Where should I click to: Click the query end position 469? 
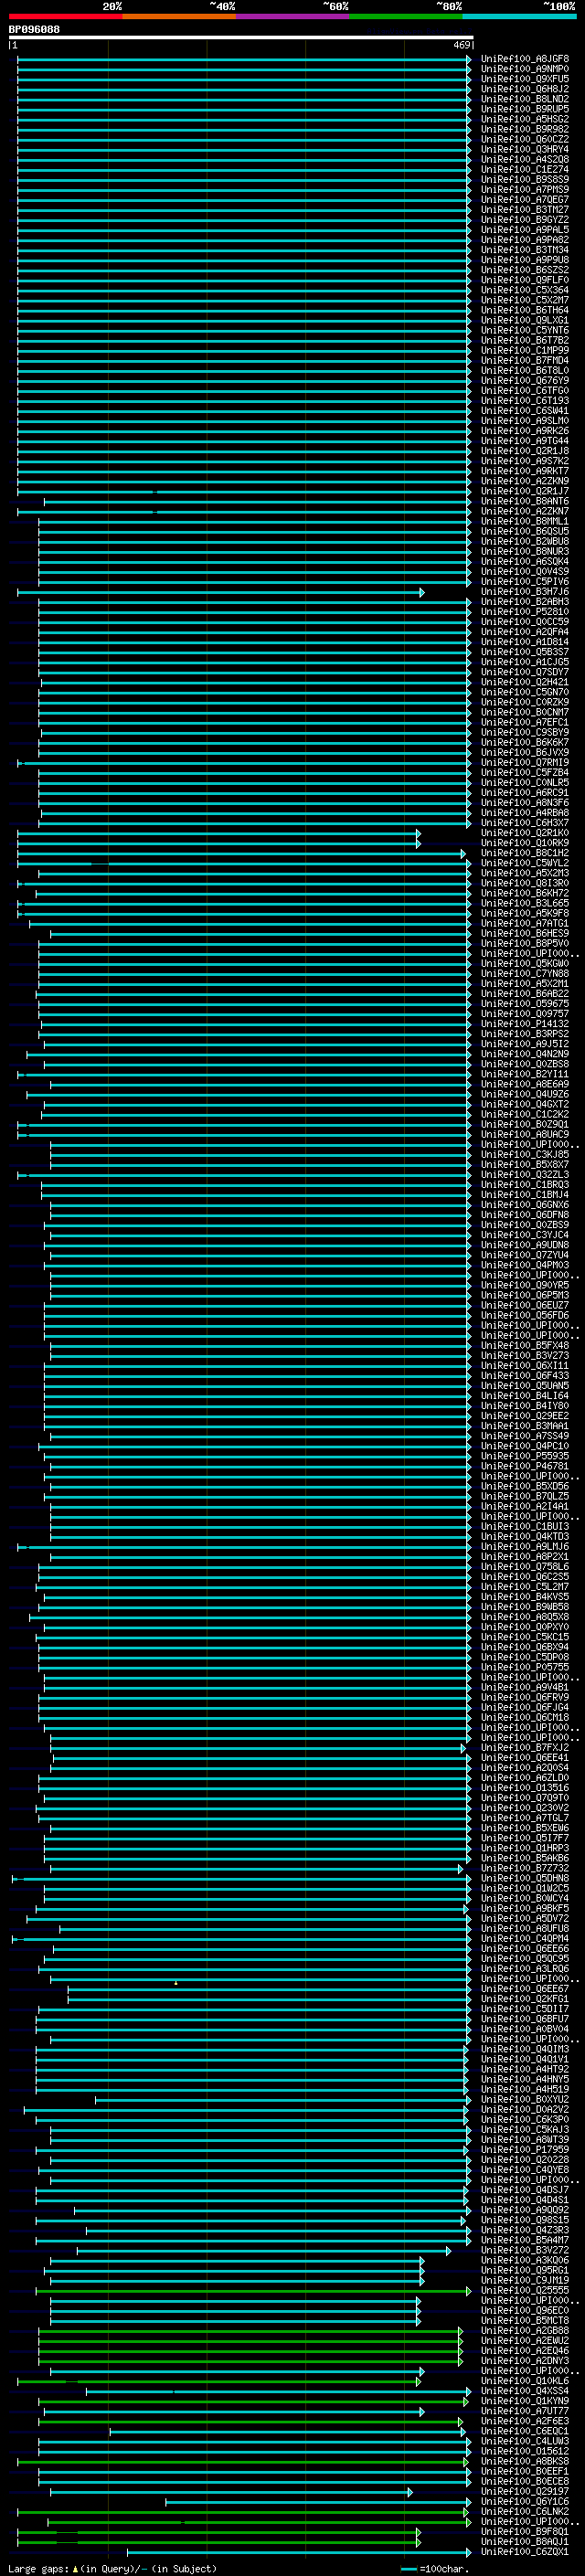(x=462, y=45)
